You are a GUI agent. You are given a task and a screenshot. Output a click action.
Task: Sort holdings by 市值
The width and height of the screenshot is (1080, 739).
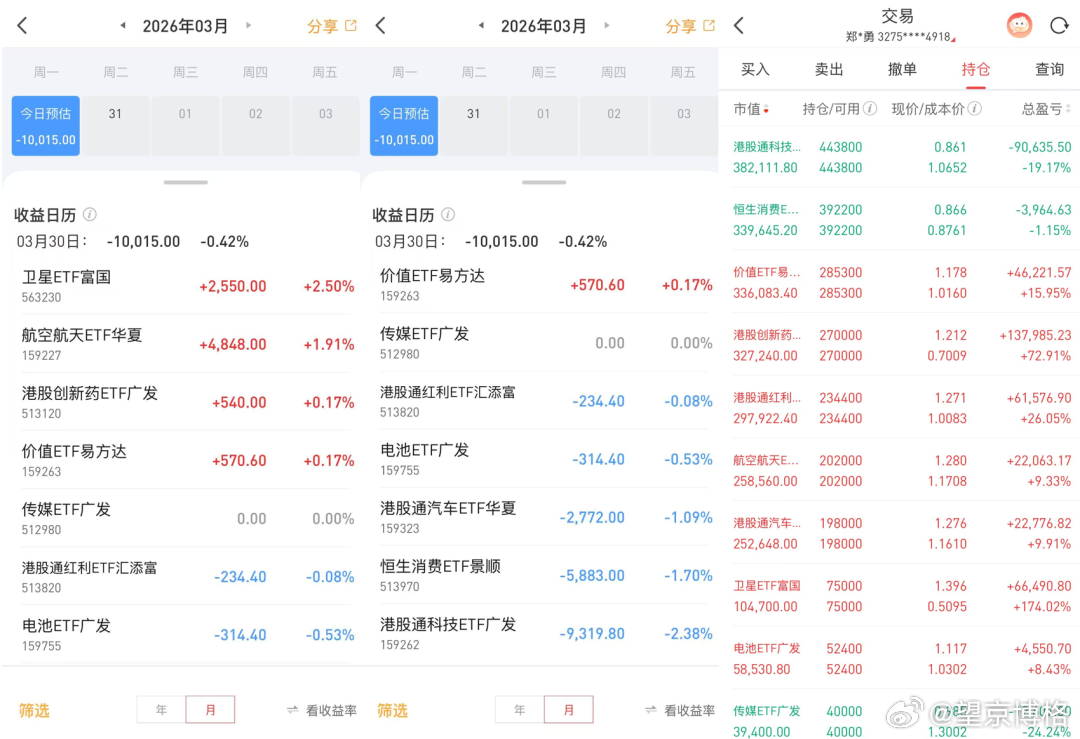click(x=751, y=109)
